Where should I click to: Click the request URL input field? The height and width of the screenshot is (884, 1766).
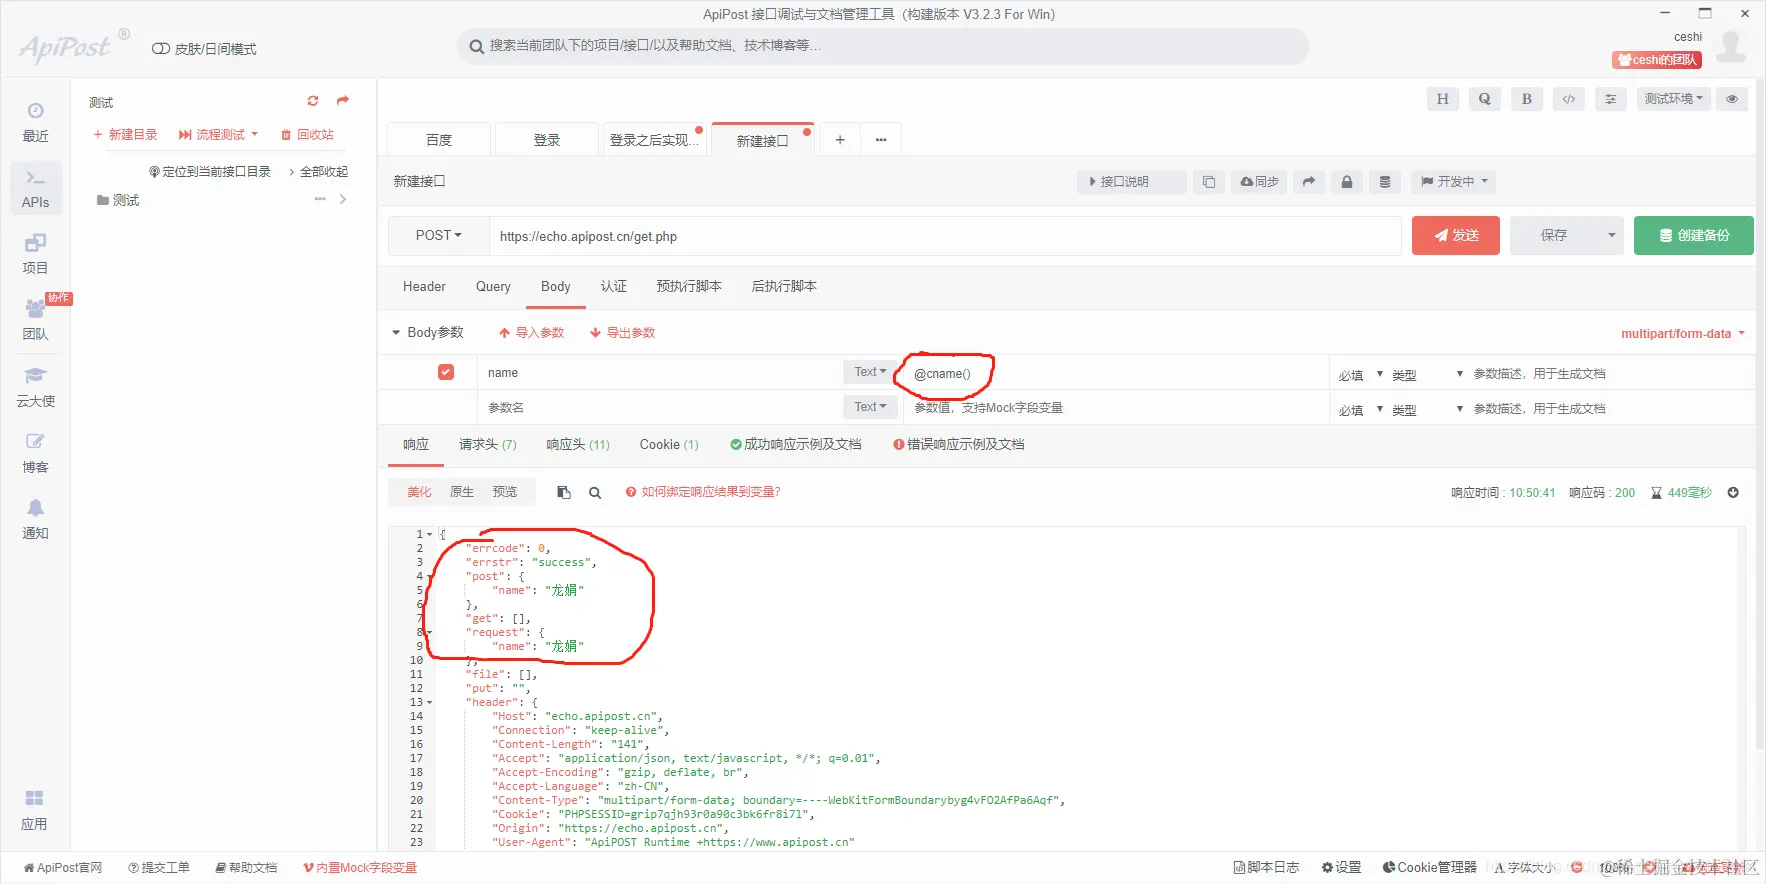coord(945,236)
